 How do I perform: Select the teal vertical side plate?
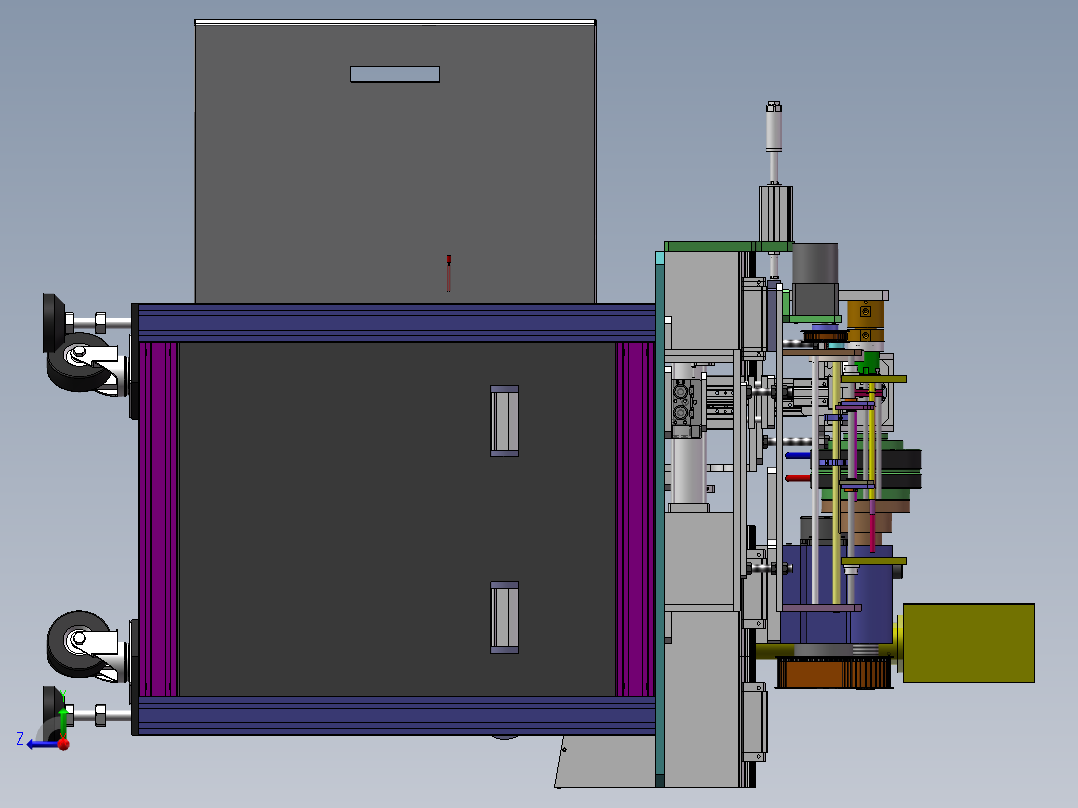pyautogui.click(x=660, y=519)
